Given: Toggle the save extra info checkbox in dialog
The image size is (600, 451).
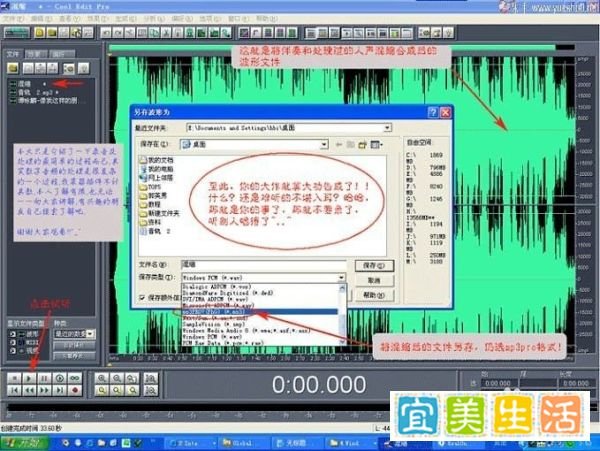Looking at the screenshot, I should click(x=142, y=297).
